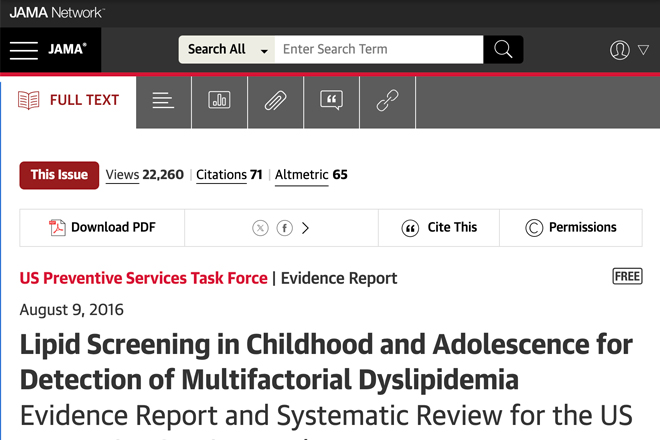
Task: Click the JAMA logo
Action: tap(67, 49)
